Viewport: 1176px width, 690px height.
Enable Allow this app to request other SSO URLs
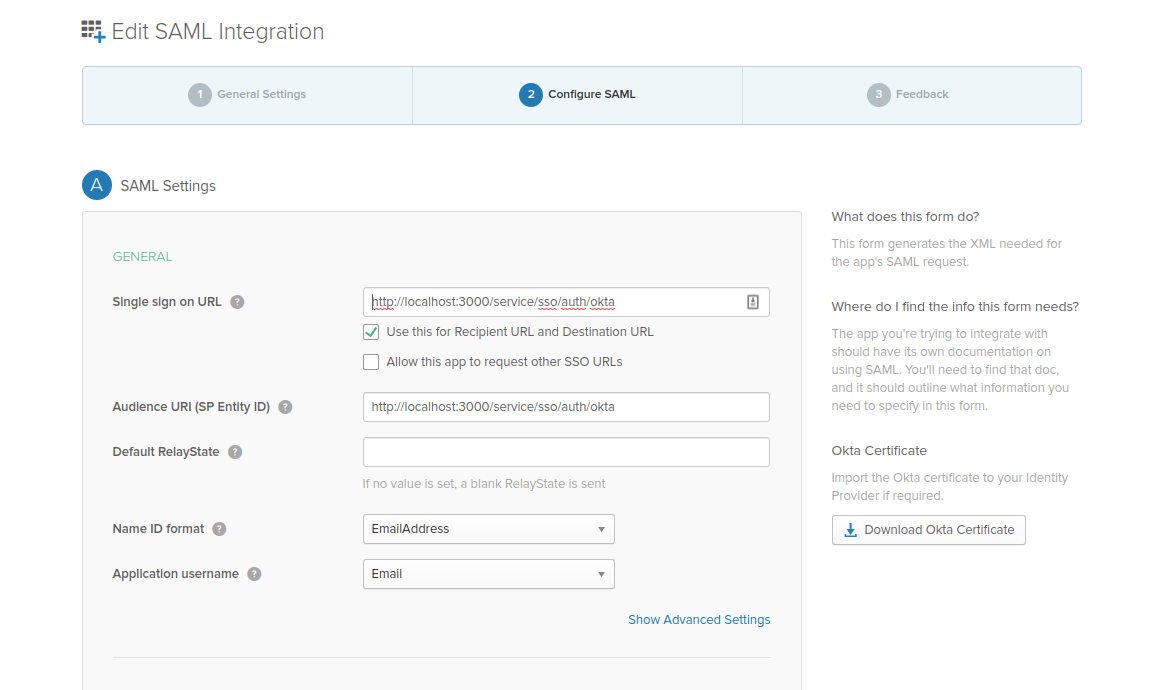click(371, 362)
